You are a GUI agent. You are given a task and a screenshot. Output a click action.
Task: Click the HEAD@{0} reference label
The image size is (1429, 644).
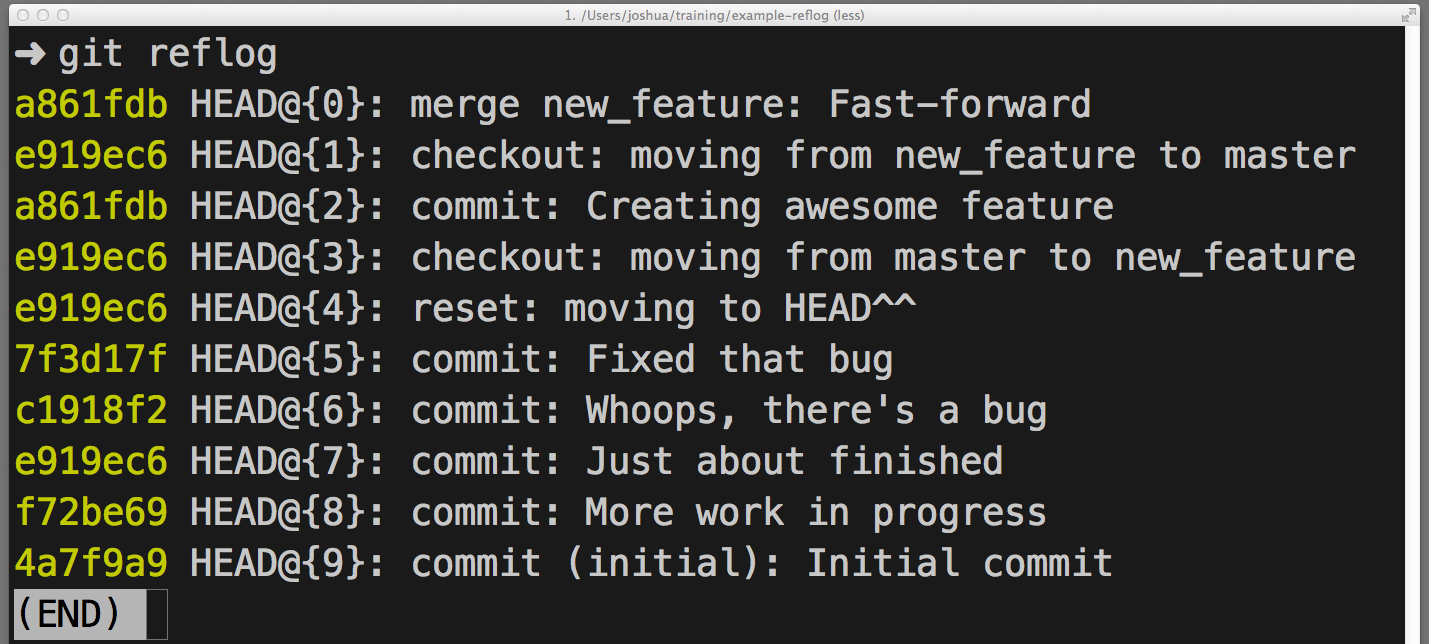click(x=283, y=103)
